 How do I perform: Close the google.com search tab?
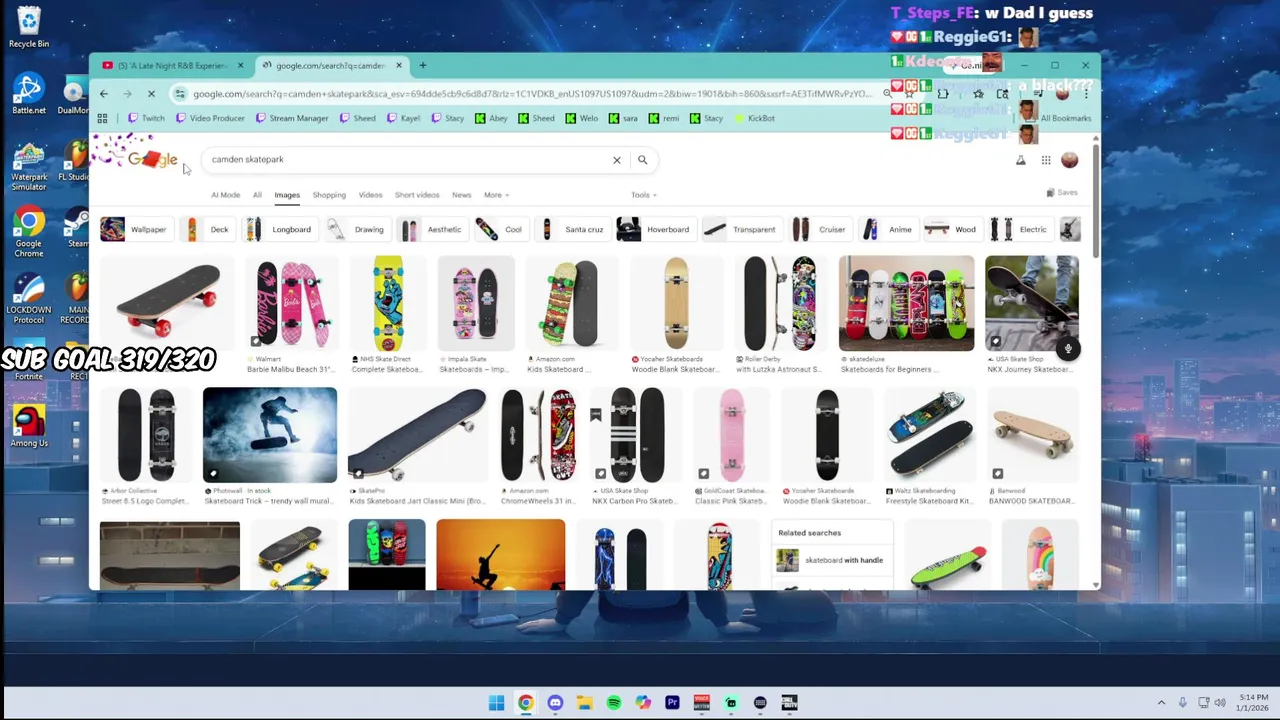pos(399,66)
